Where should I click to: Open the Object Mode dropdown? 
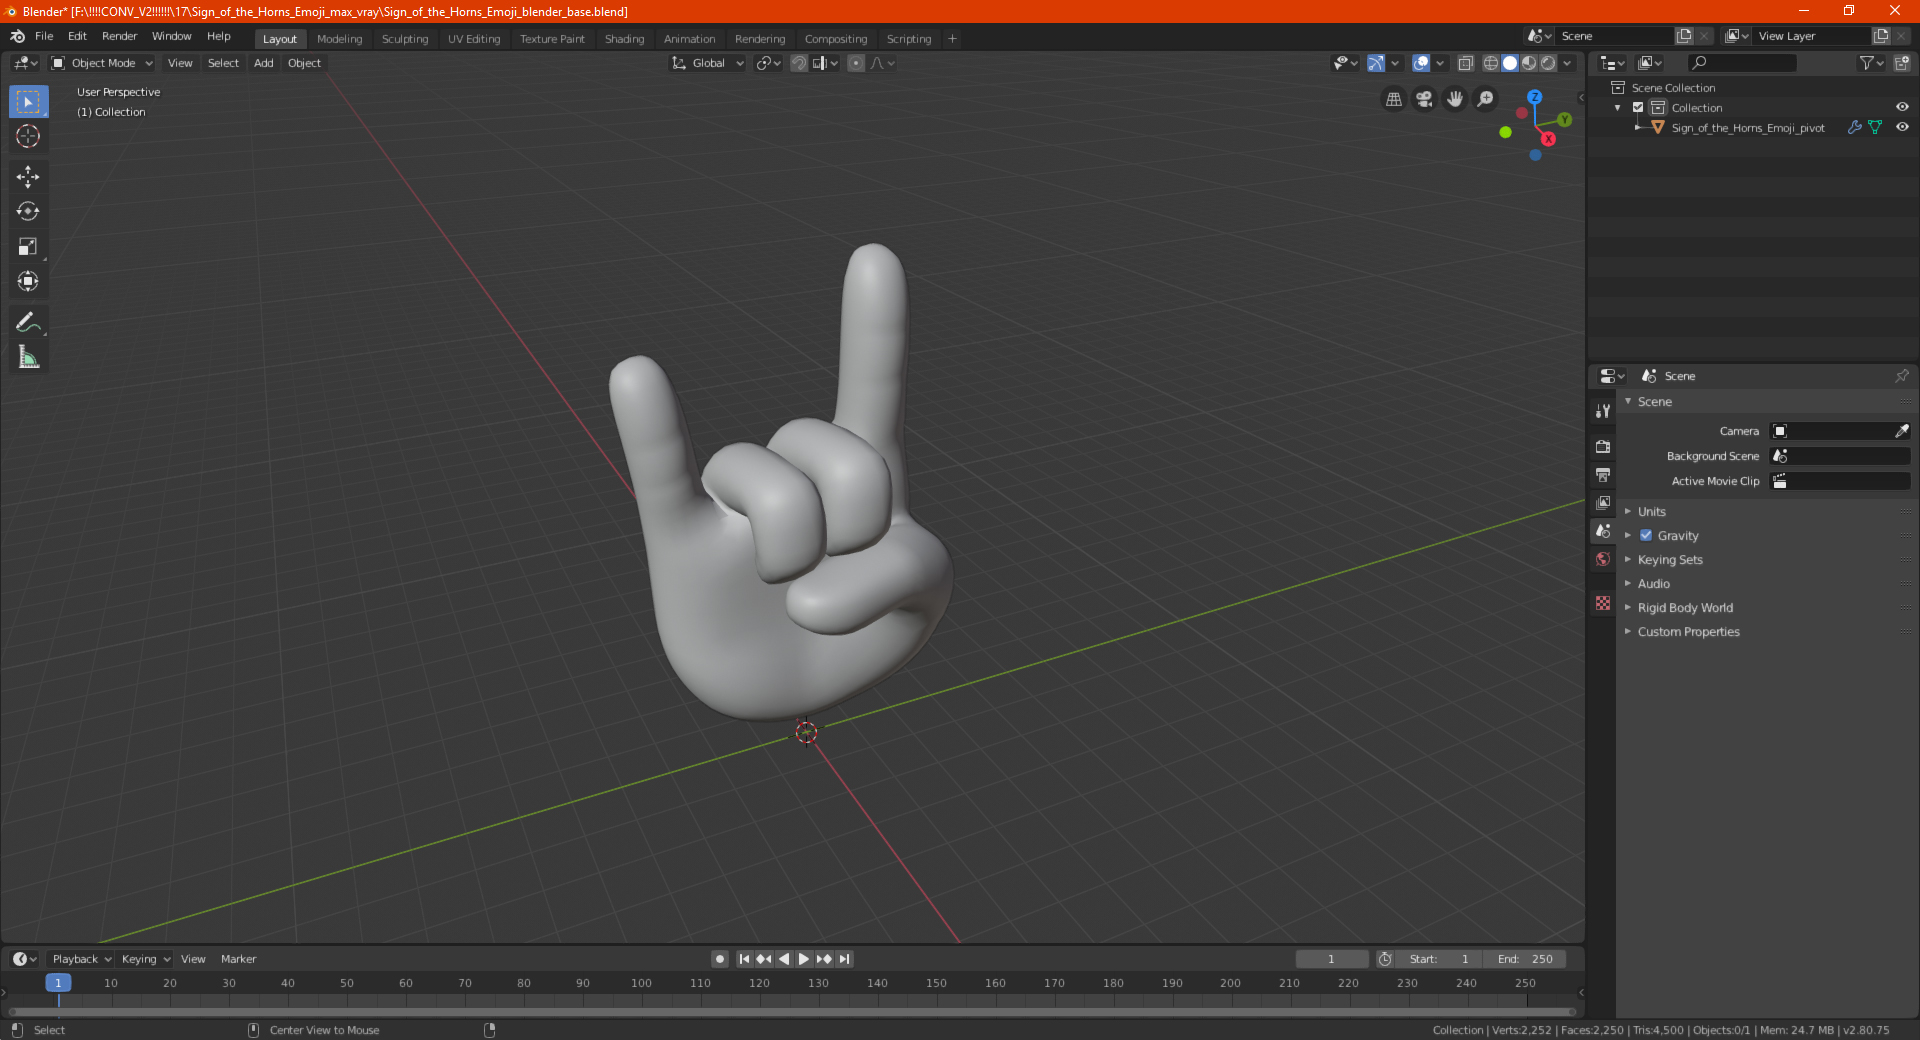[102, 63]
